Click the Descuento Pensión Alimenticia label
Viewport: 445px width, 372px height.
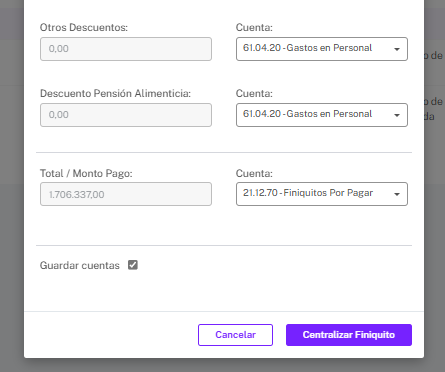[115, 93]
